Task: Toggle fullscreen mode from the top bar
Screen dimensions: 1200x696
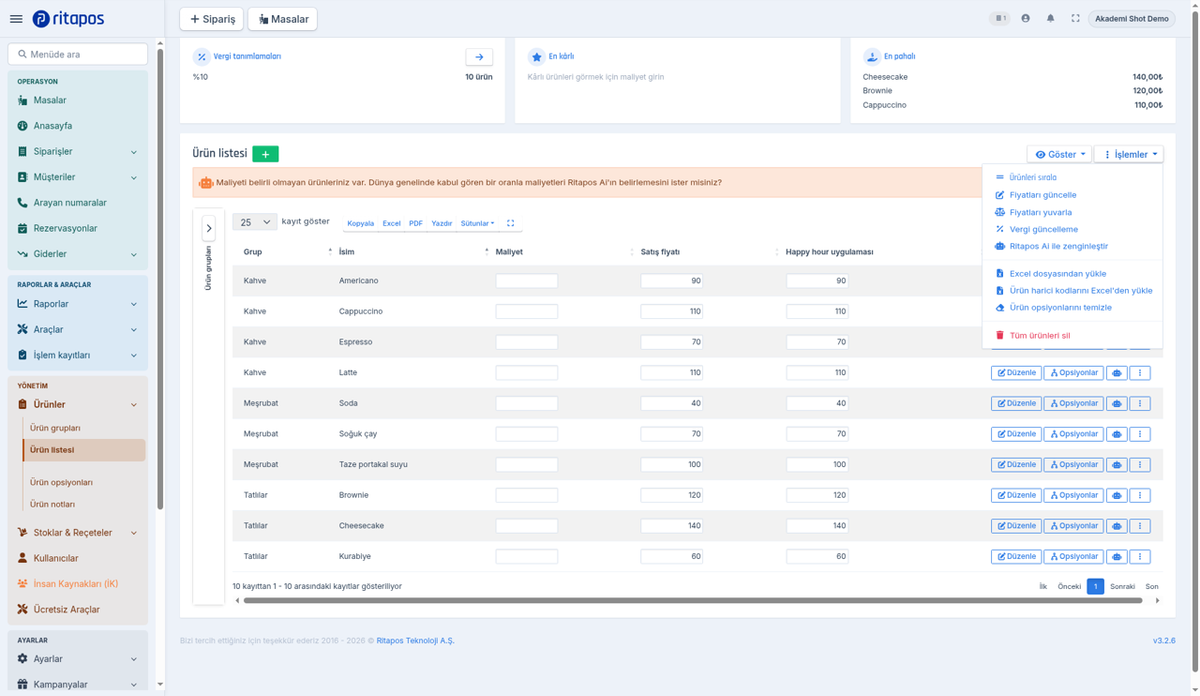Action: 1075,18
